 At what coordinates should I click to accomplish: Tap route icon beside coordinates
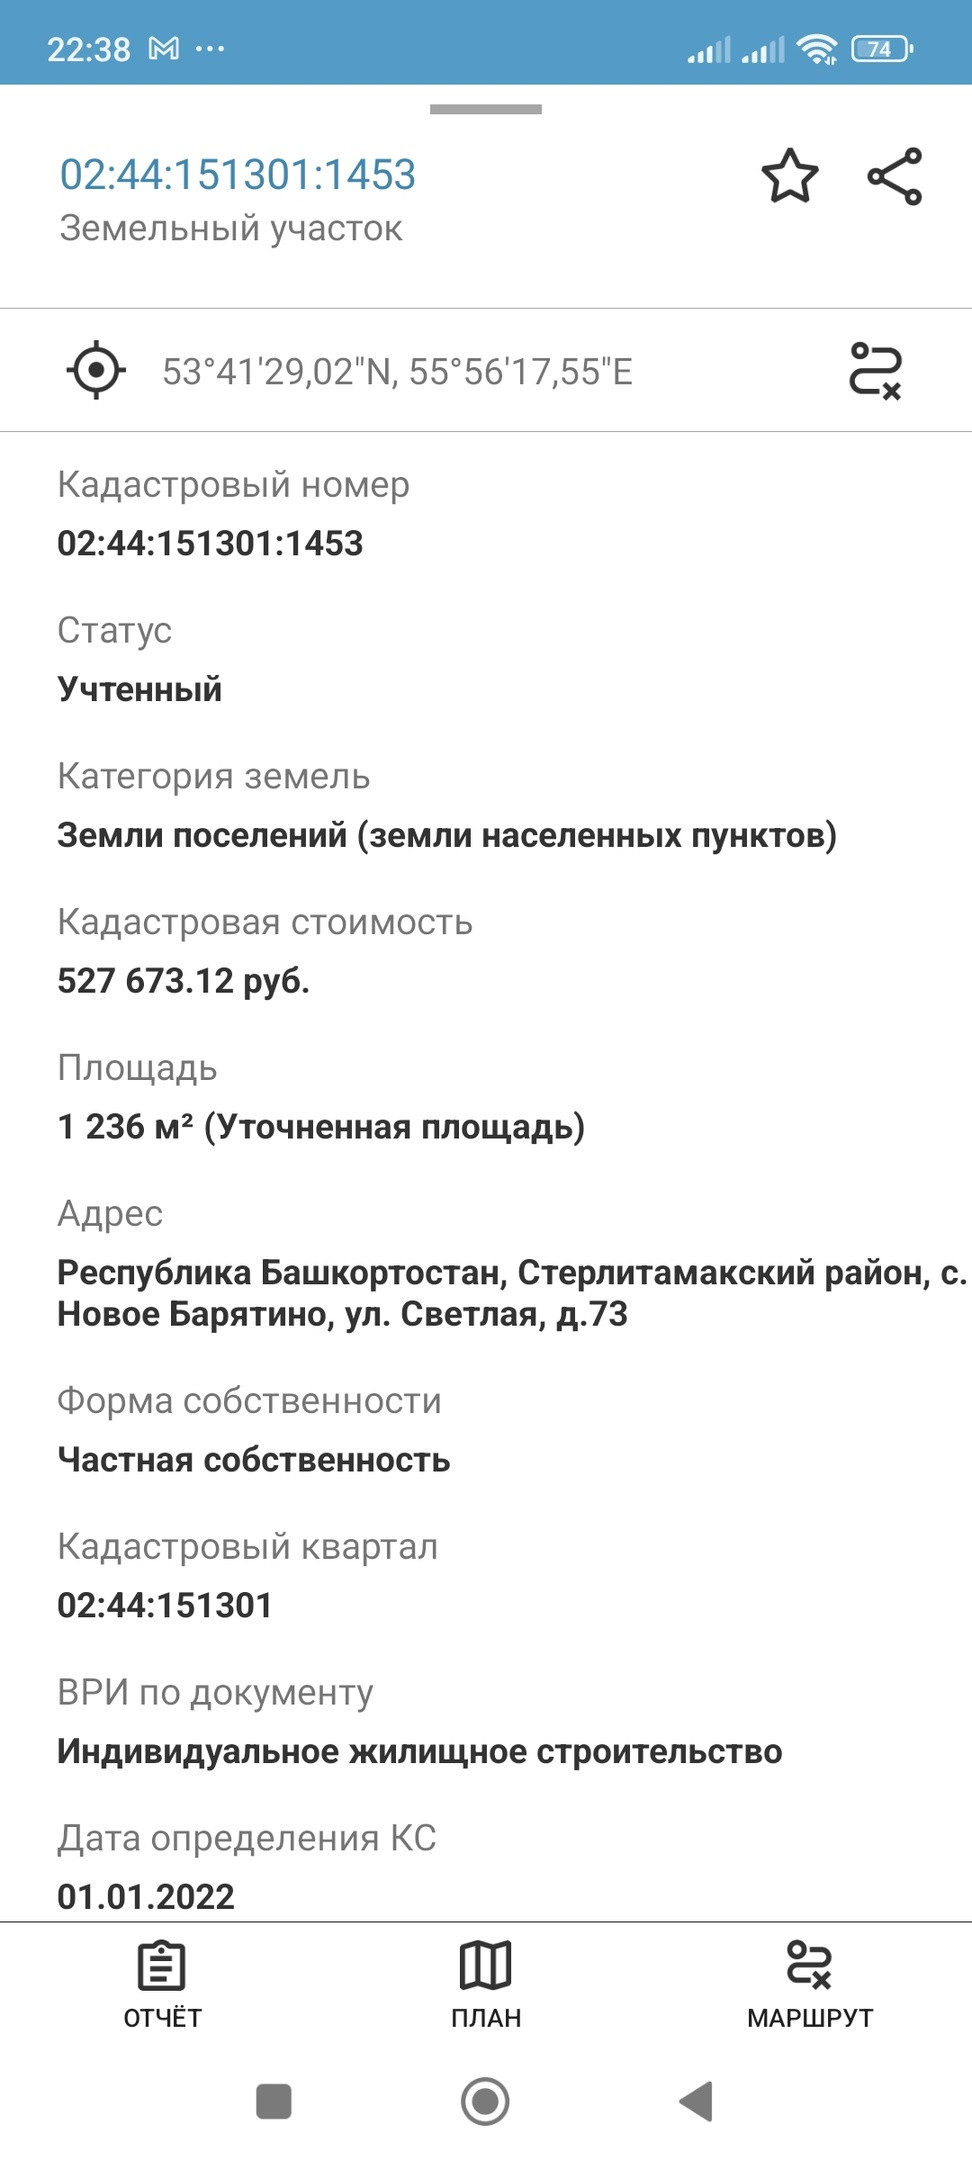(x=875, y=371)
